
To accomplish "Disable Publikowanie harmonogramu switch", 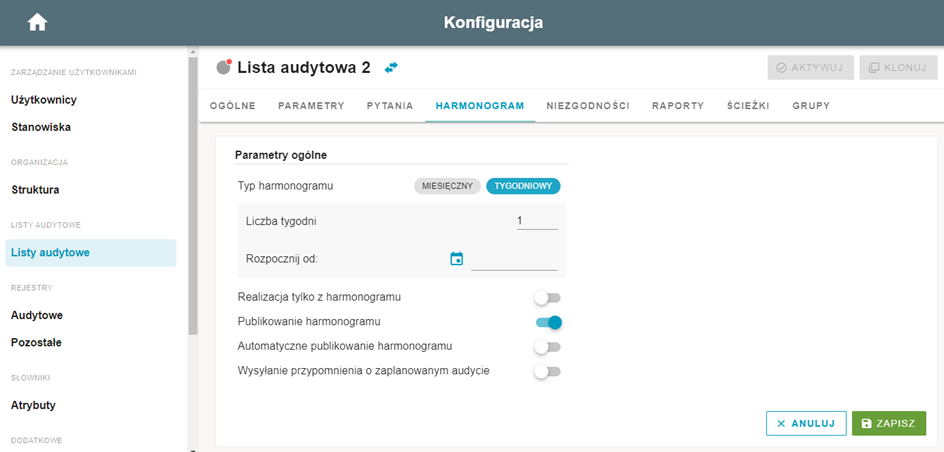I will click(x=548, y=323).
